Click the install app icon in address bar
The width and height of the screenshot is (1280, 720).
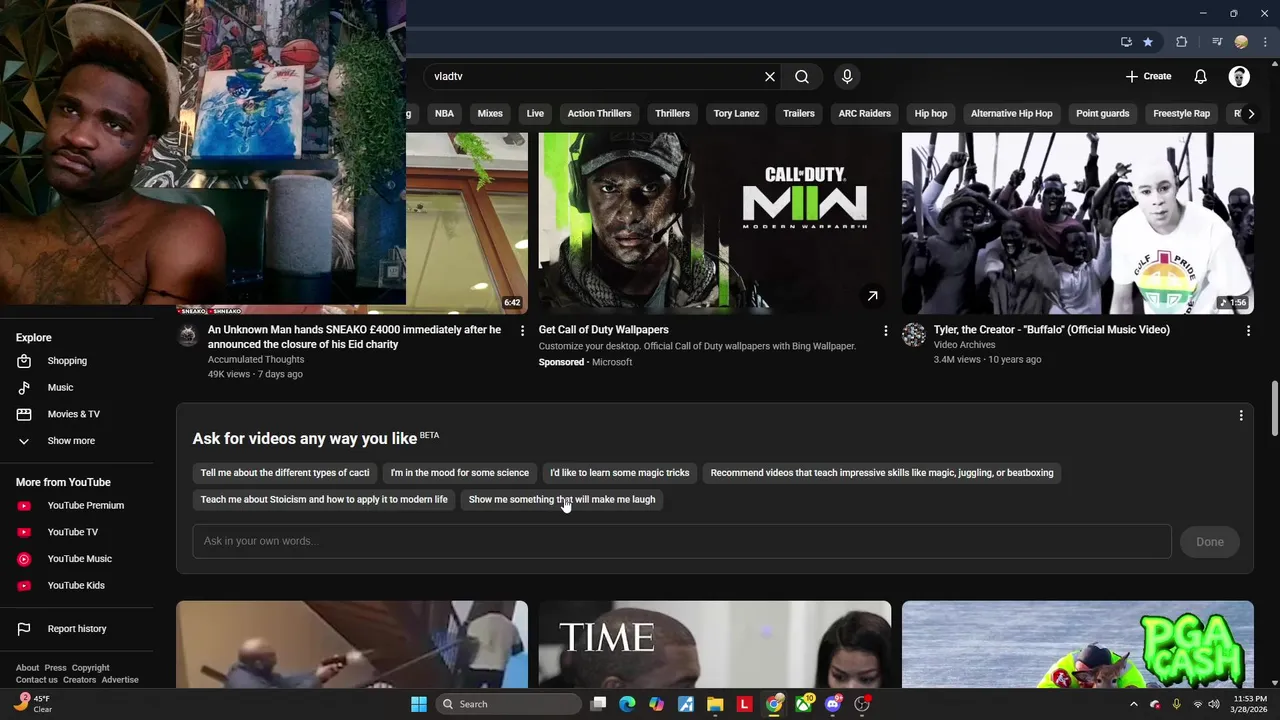coord(1126,42)
